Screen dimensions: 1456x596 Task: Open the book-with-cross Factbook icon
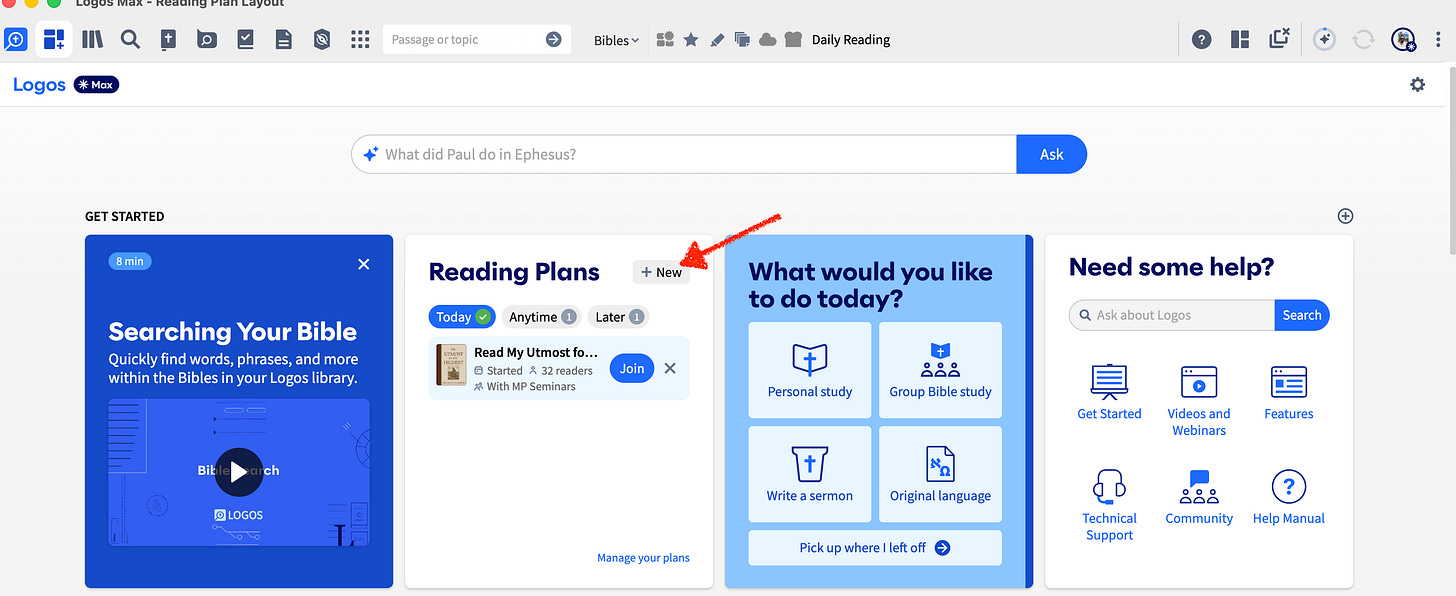[x=169, y=40]
